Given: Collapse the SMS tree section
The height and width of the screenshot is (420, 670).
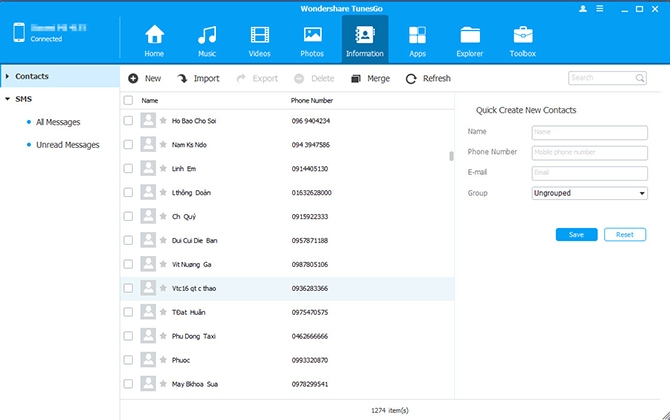Looking at the screenshot, I should pos(7,99).
